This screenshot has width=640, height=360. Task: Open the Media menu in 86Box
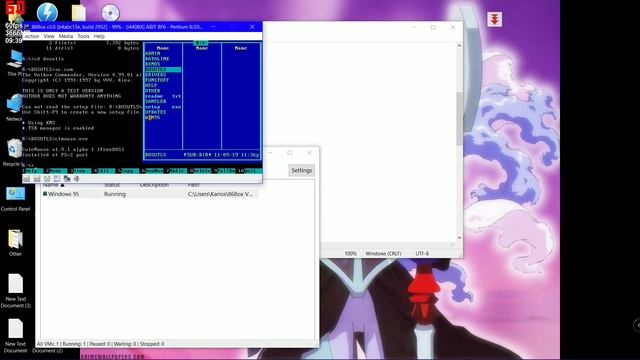[66, 36]
